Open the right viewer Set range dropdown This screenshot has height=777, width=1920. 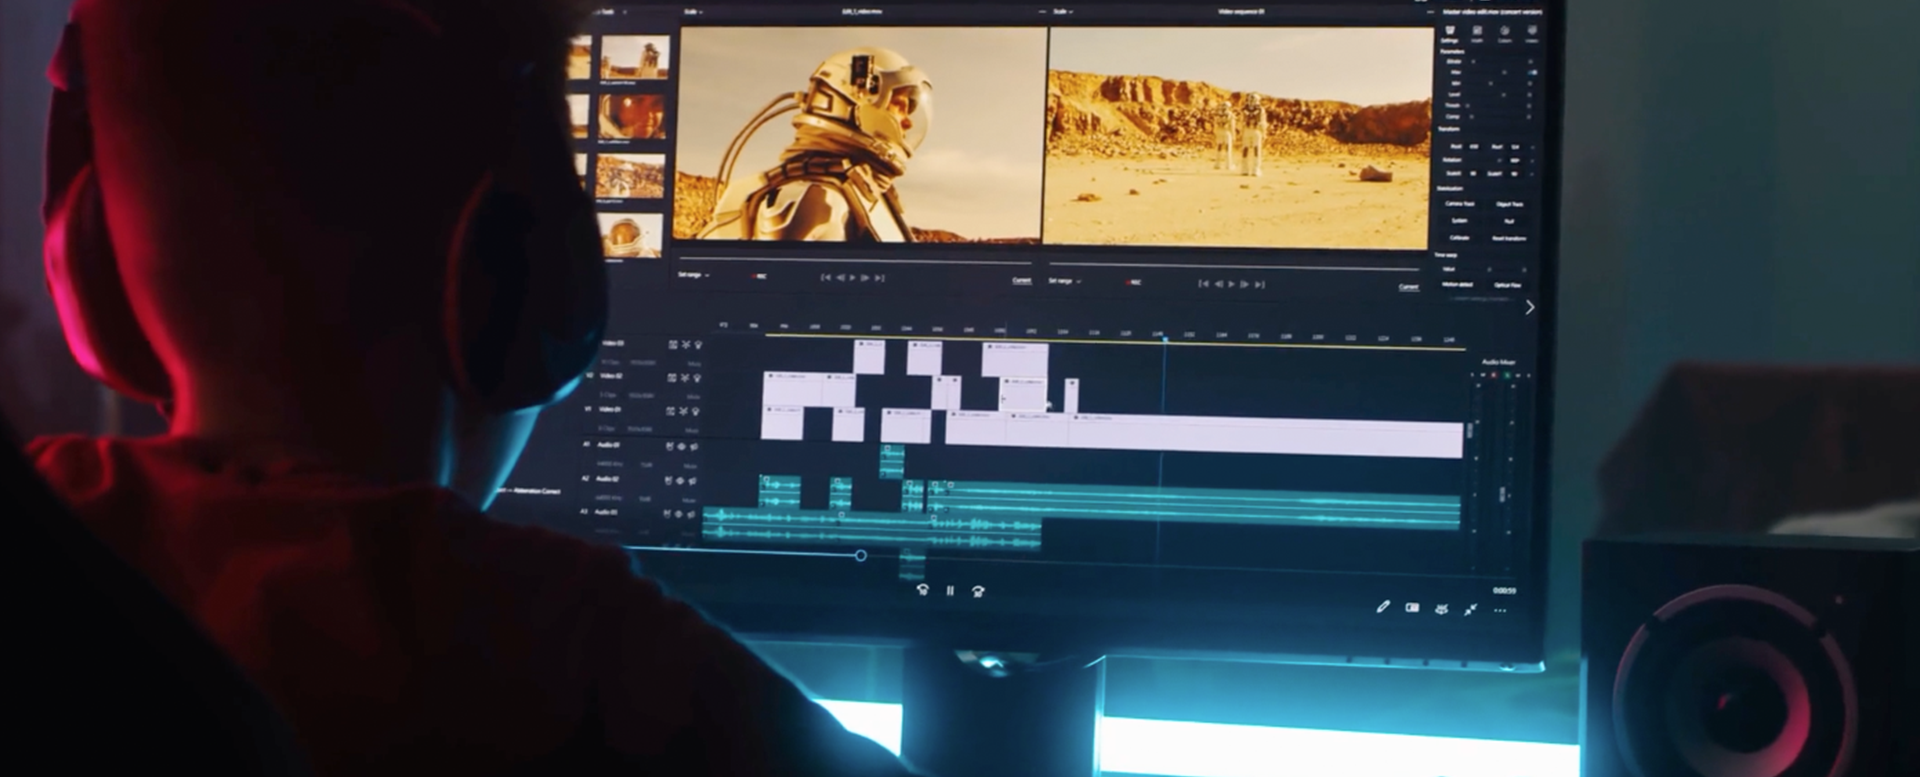1064,281
